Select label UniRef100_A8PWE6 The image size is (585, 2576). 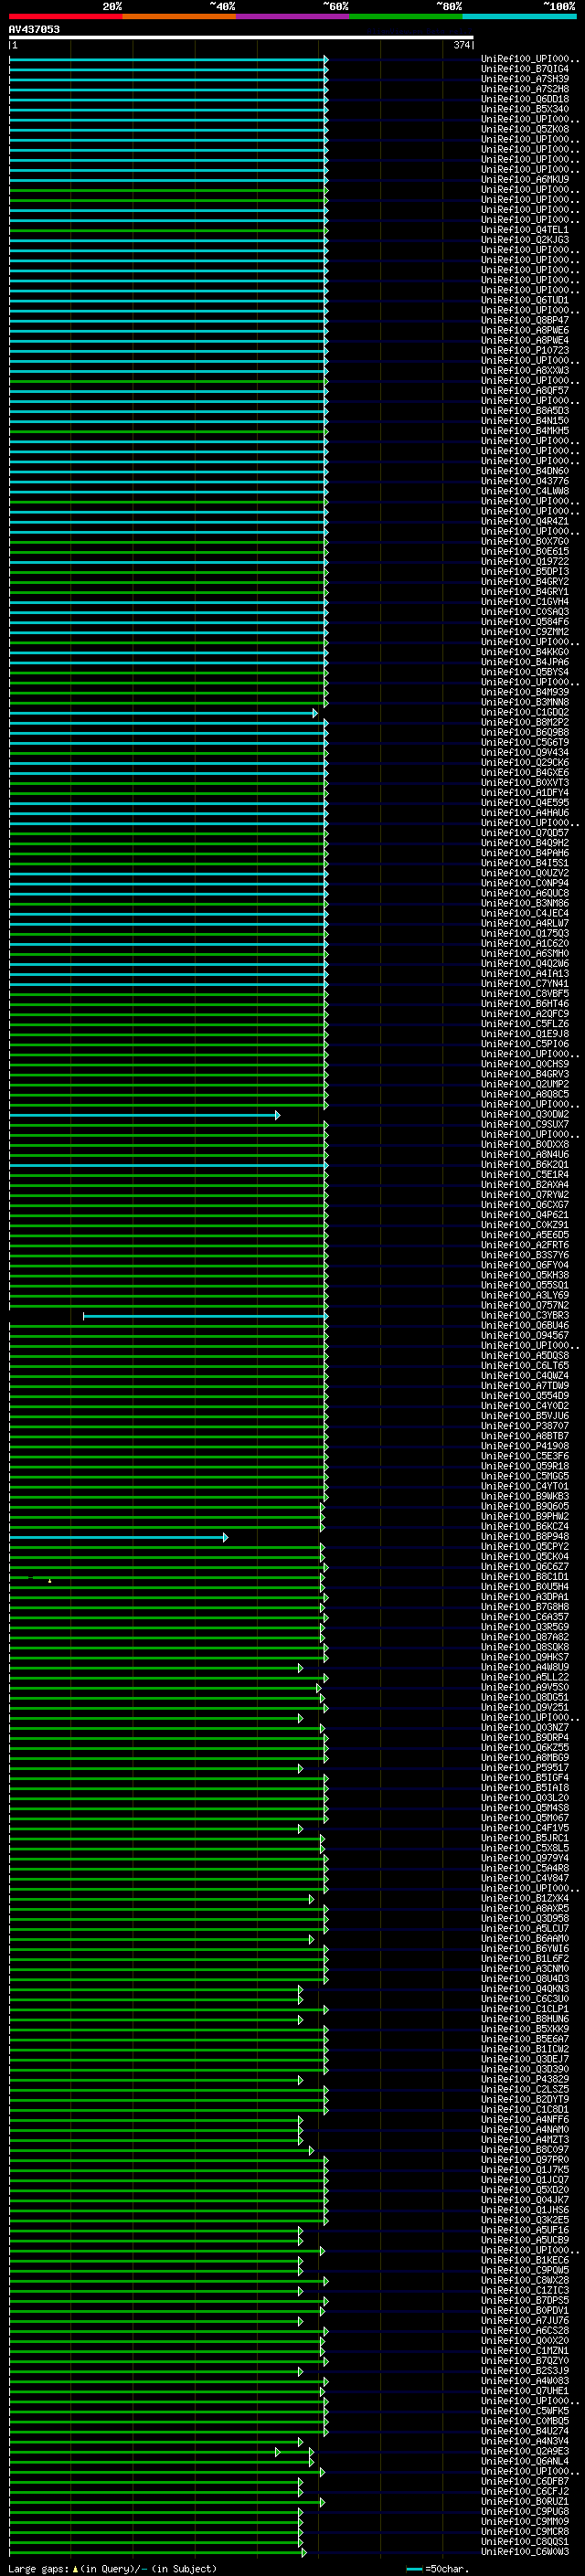[x=524, y=330]
